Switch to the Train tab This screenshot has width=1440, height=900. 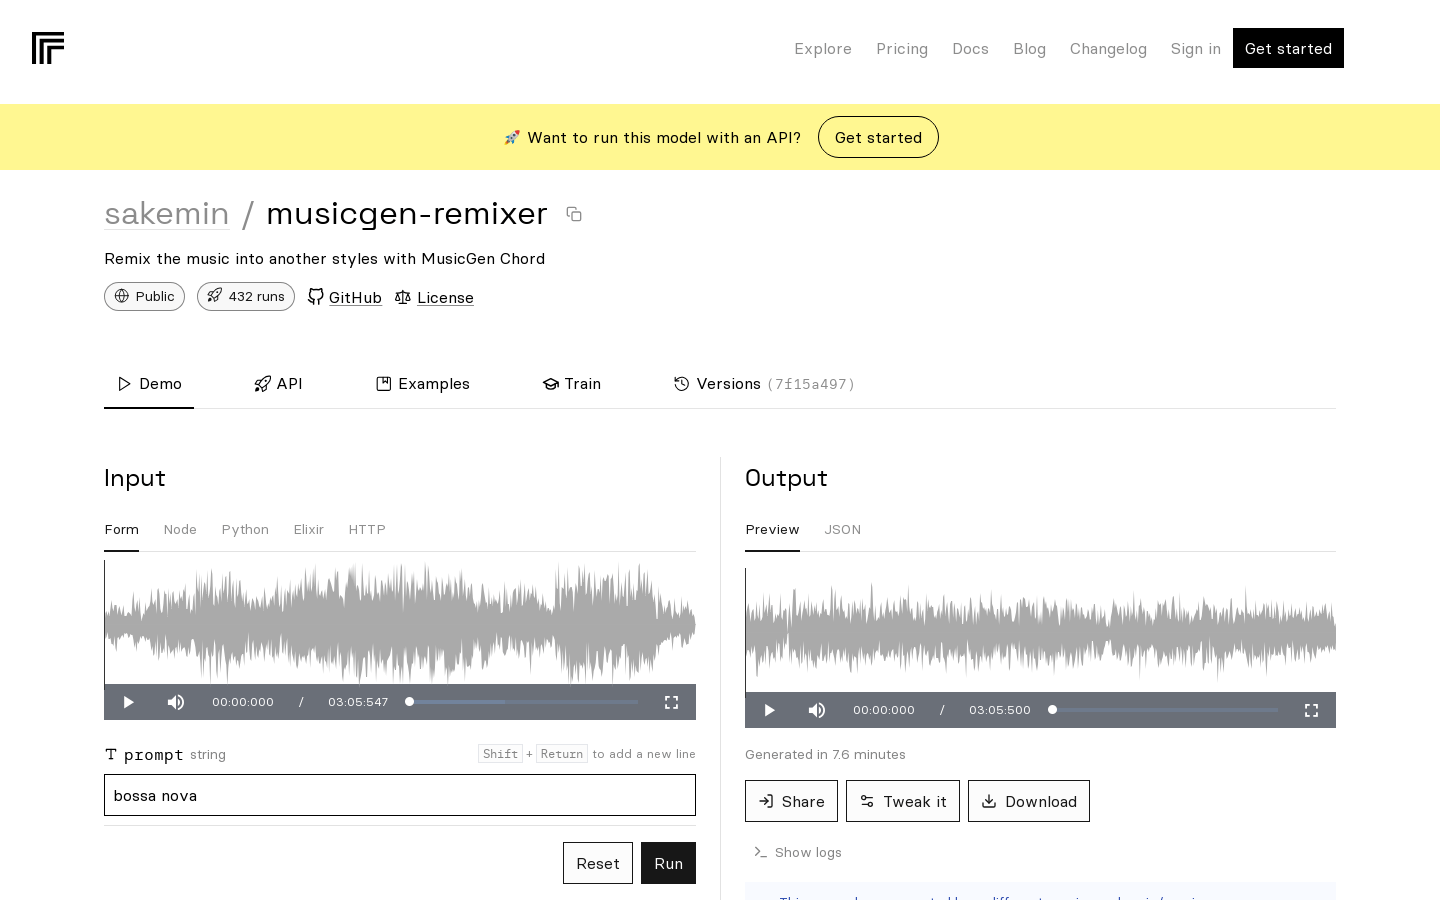coord(572,384)
